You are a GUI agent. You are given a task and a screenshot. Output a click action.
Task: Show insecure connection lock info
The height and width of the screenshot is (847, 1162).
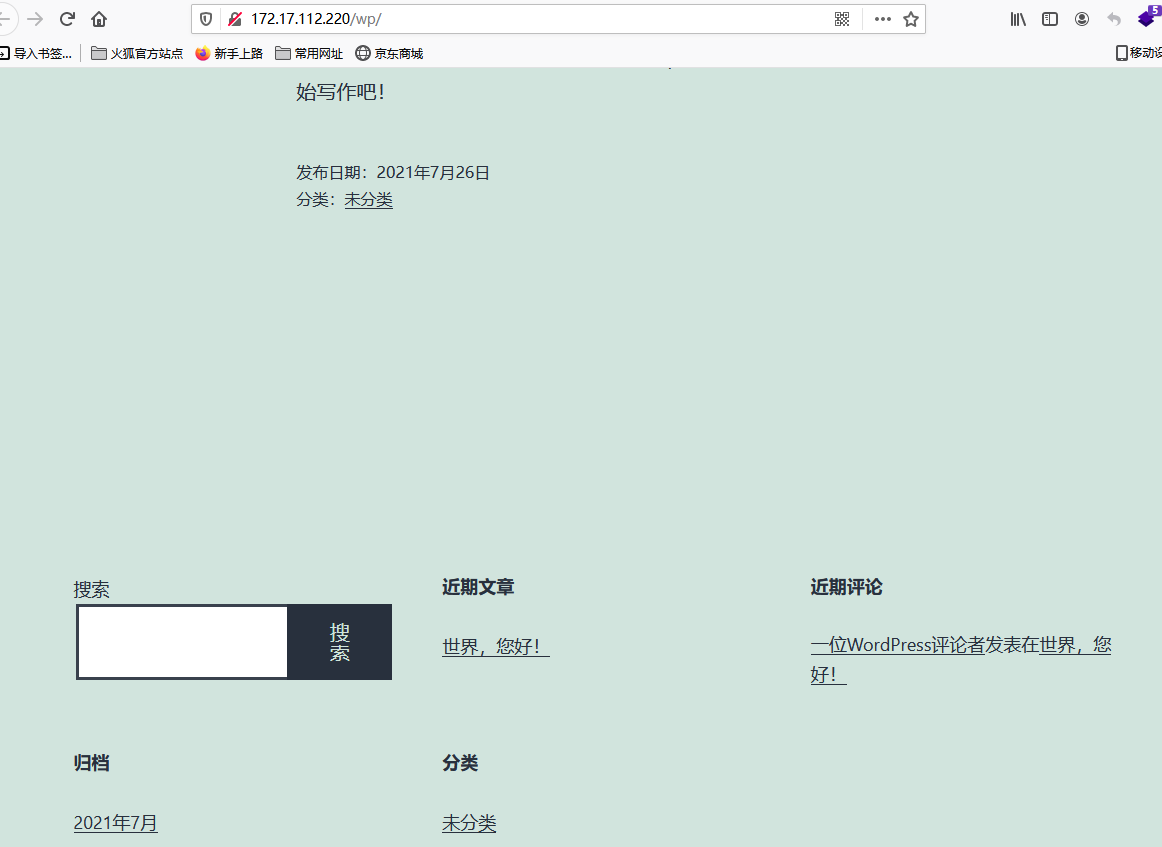pyautogui.click(x=235, y=19)
